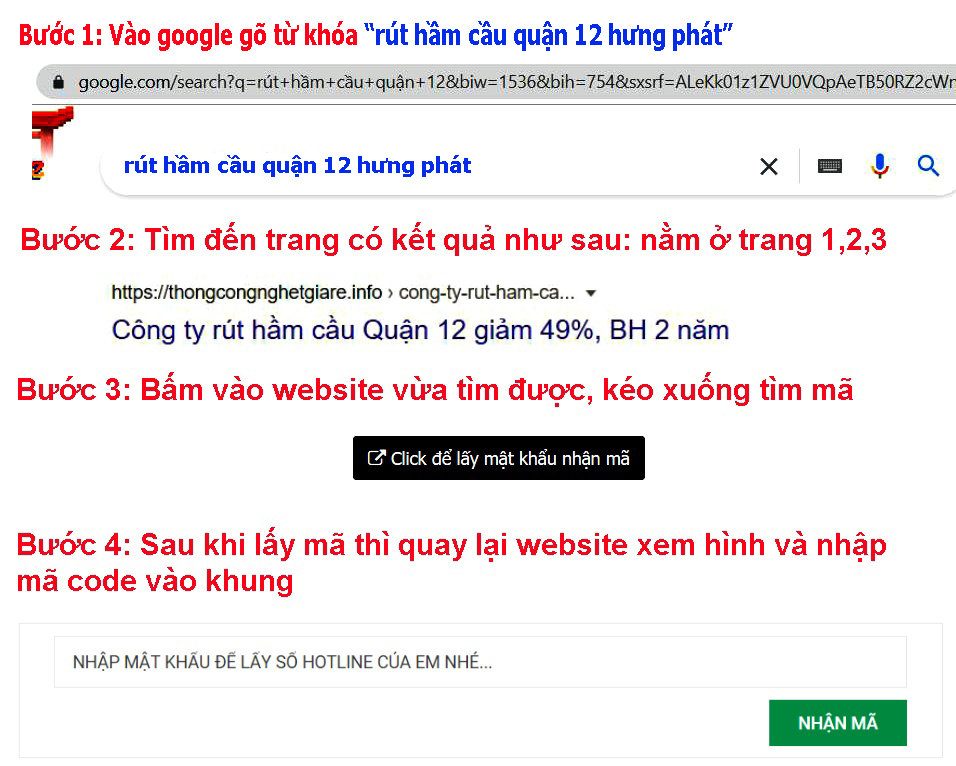This screenshot has width=956, height=766.
Task: Click inside the Google search box
Action: pyautogui.click(x=400, y=166)
